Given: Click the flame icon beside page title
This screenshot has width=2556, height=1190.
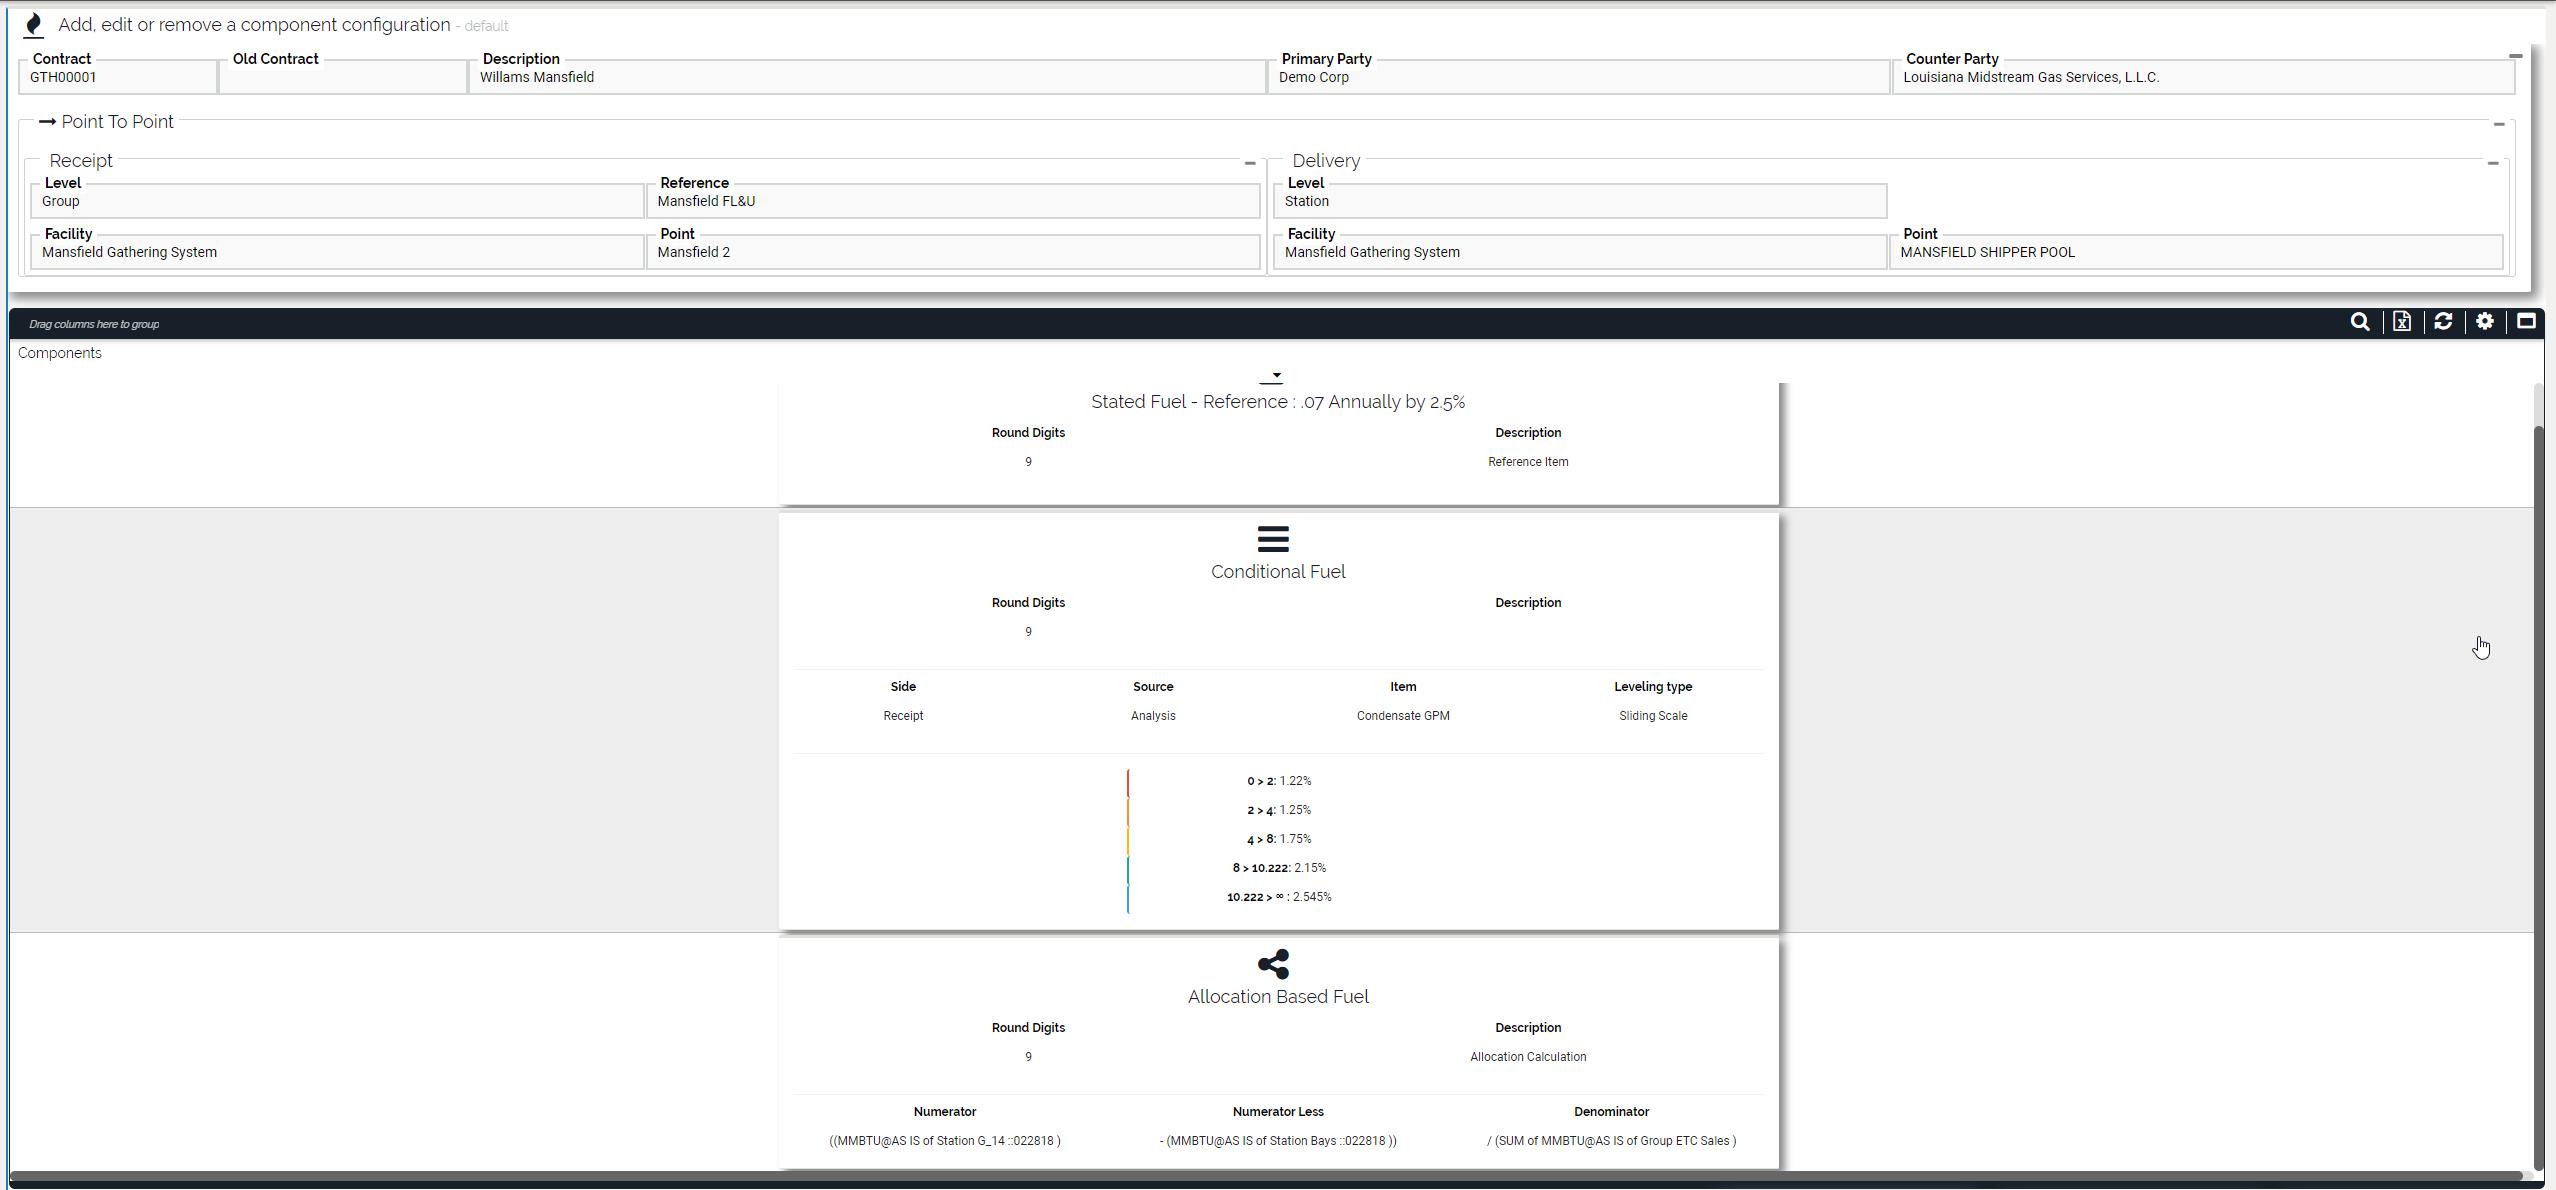Looking at the screenshot, I should pos(33,25).
